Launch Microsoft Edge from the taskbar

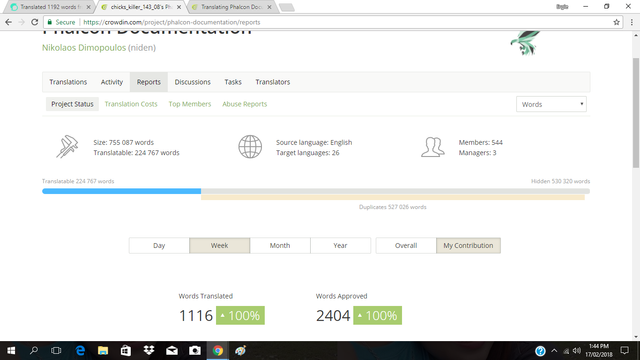80,351
